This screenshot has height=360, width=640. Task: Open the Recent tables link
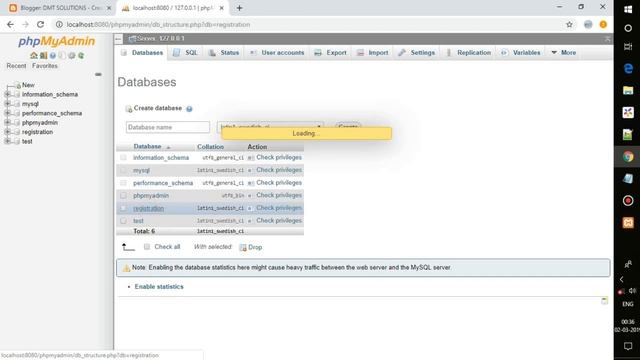[x=16, y=66]
